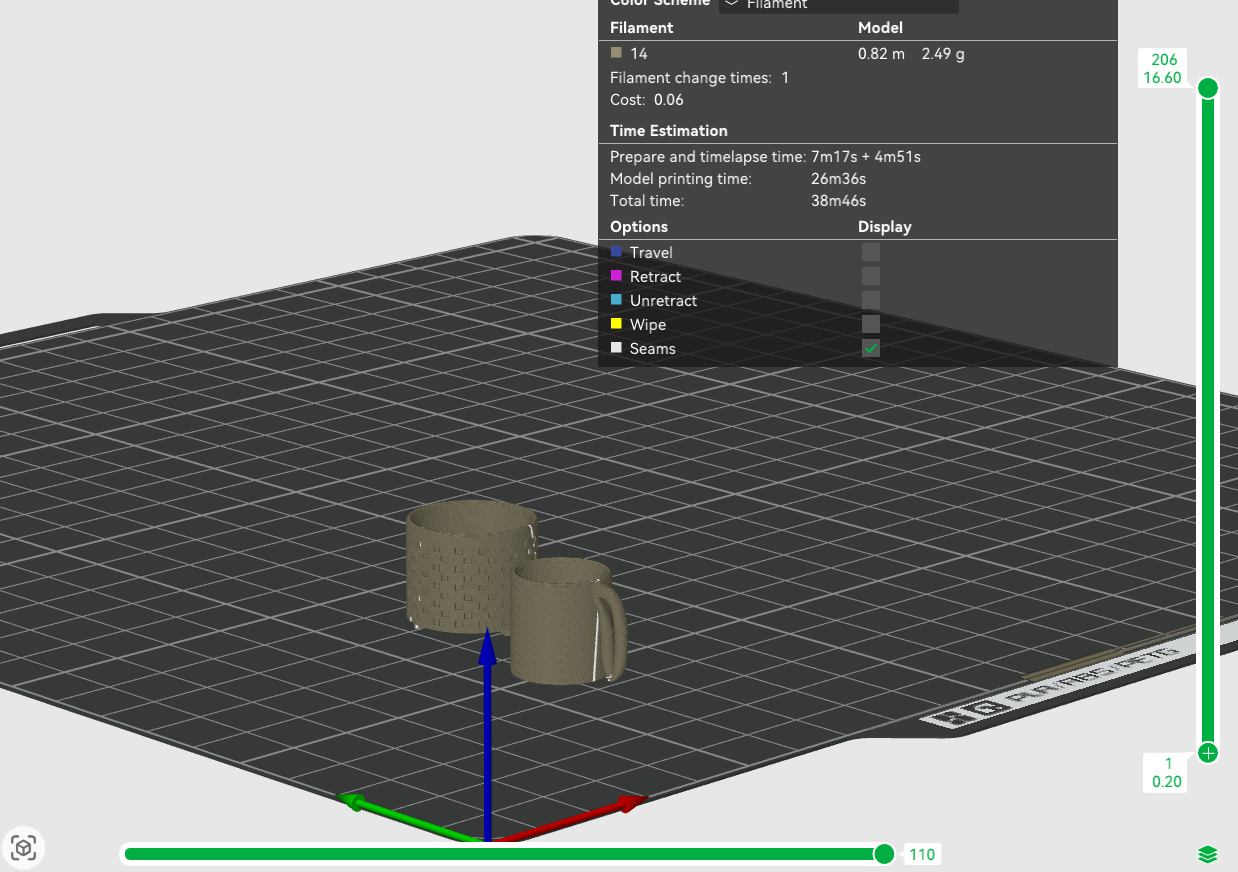Click the "7m17s + 4m51s" prepare time value
This screenshot has height=872, width=1238.
866,156
